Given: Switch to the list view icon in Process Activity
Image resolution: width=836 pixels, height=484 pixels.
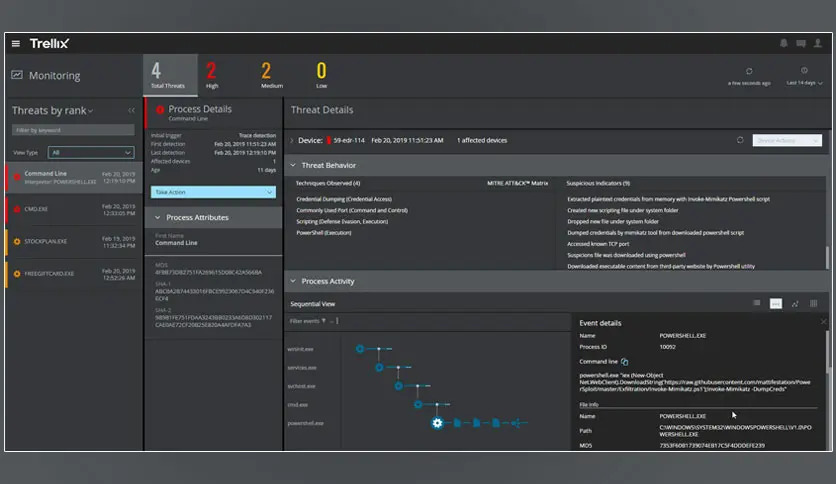Looking at the screenshot, I should coord(756,303).
